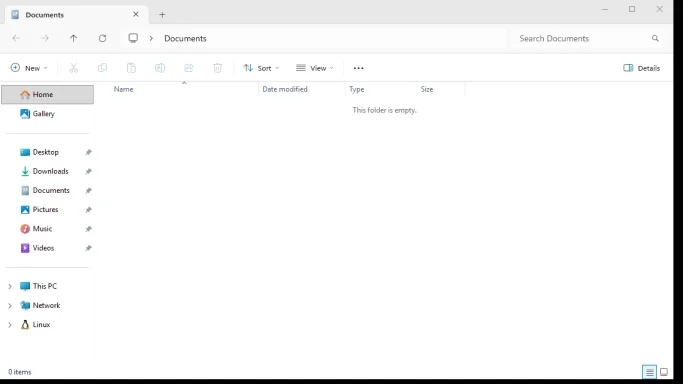Image resolution: width=683 pixels, height=384 pixels.
Task: Click the Copy icon in toolbar
Action: point(102,68)
